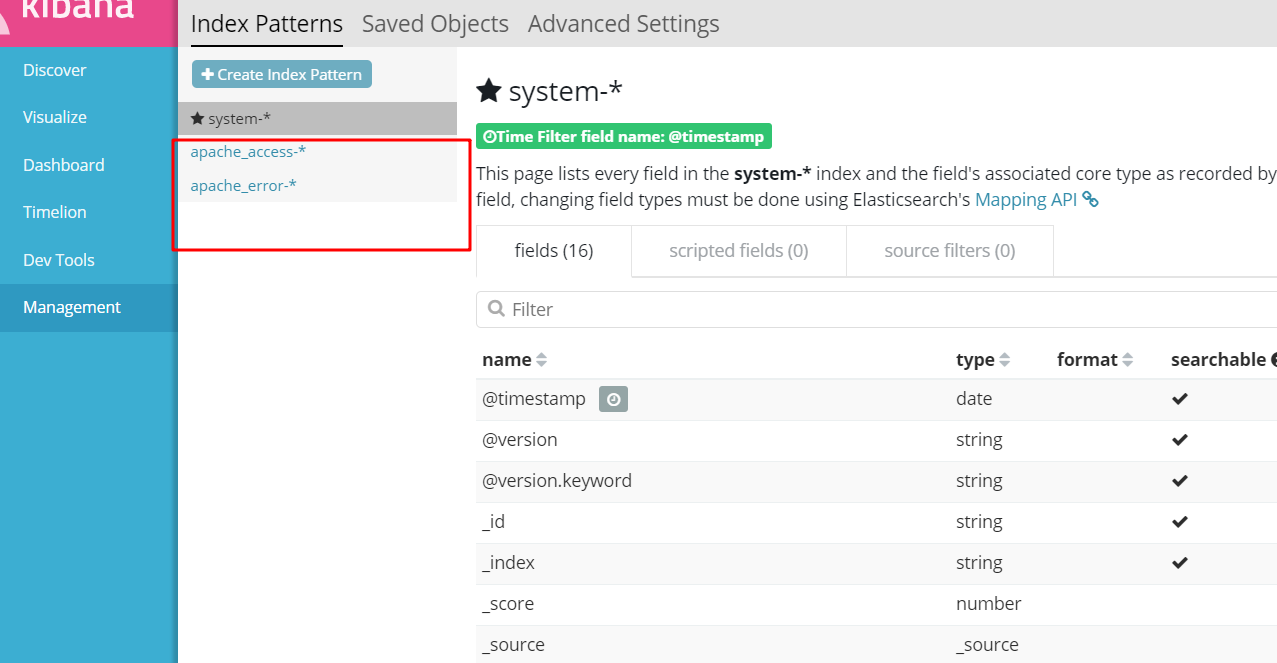The width and height of the screenshot is (1277, 663).
Task: Switch to Saved Objects tab
Action: (x=435, y=24)
